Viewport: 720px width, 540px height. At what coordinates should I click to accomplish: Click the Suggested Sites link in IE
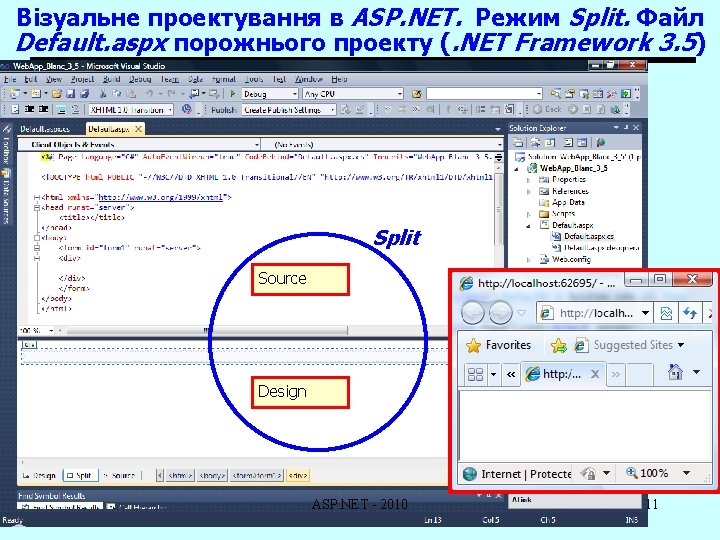[628, 345]
